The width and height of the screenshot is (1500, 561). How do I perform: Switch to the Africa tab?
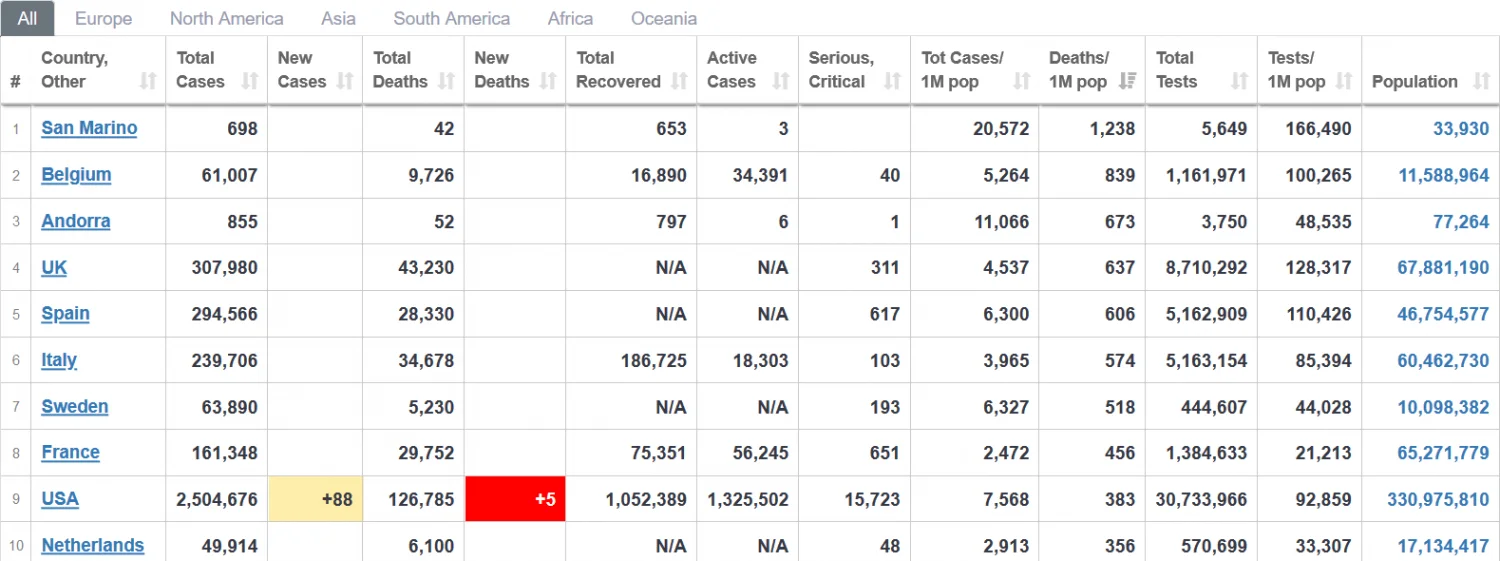click(570, 18)
